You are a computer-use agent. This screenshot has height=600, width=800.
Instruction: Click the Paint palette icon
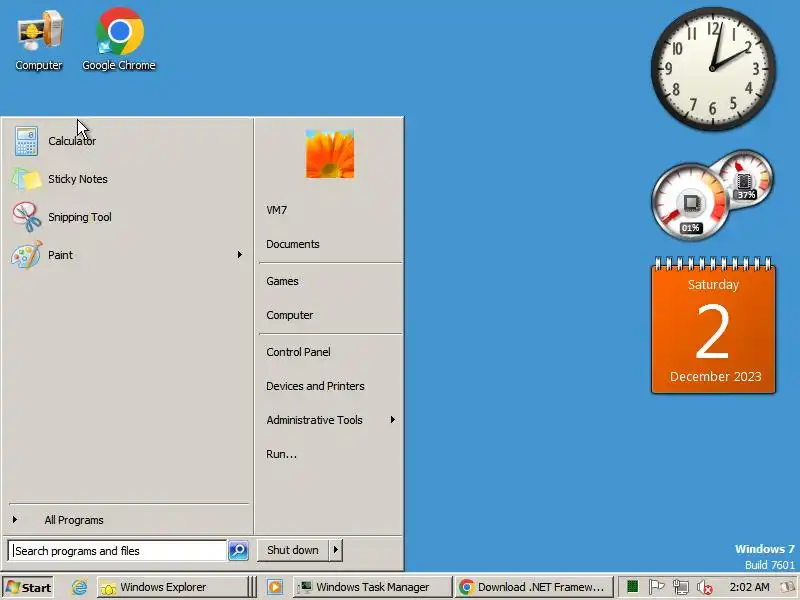27,255
